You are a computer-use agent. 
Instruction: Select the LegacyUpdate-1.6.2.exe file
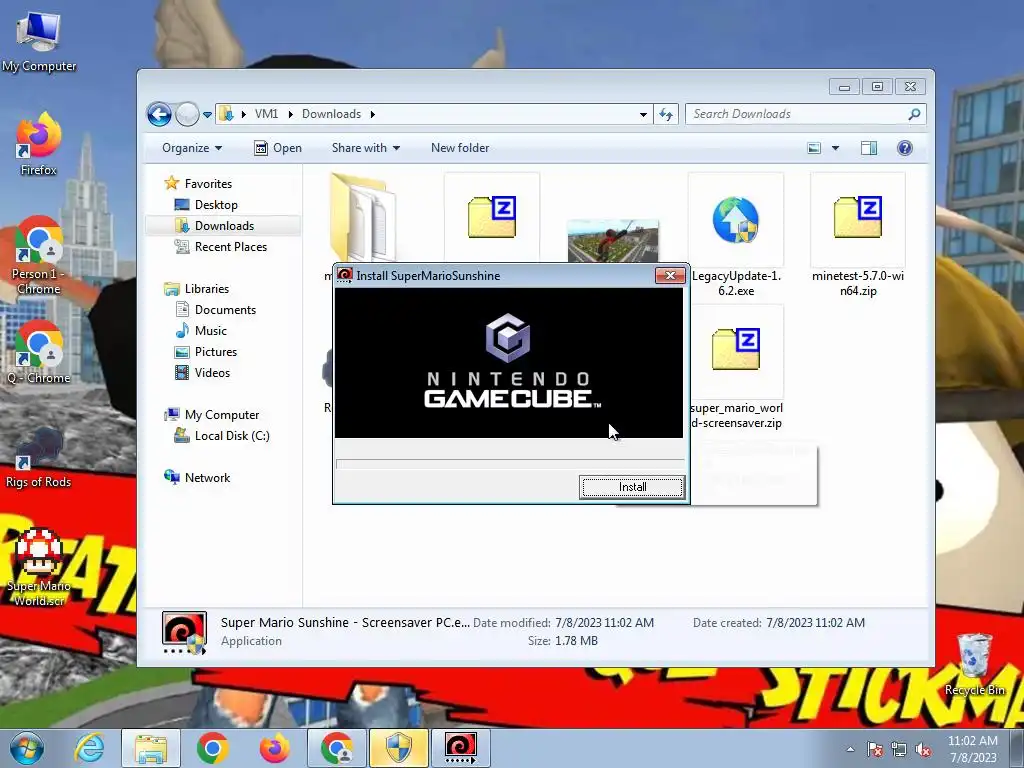pos(736,235)
